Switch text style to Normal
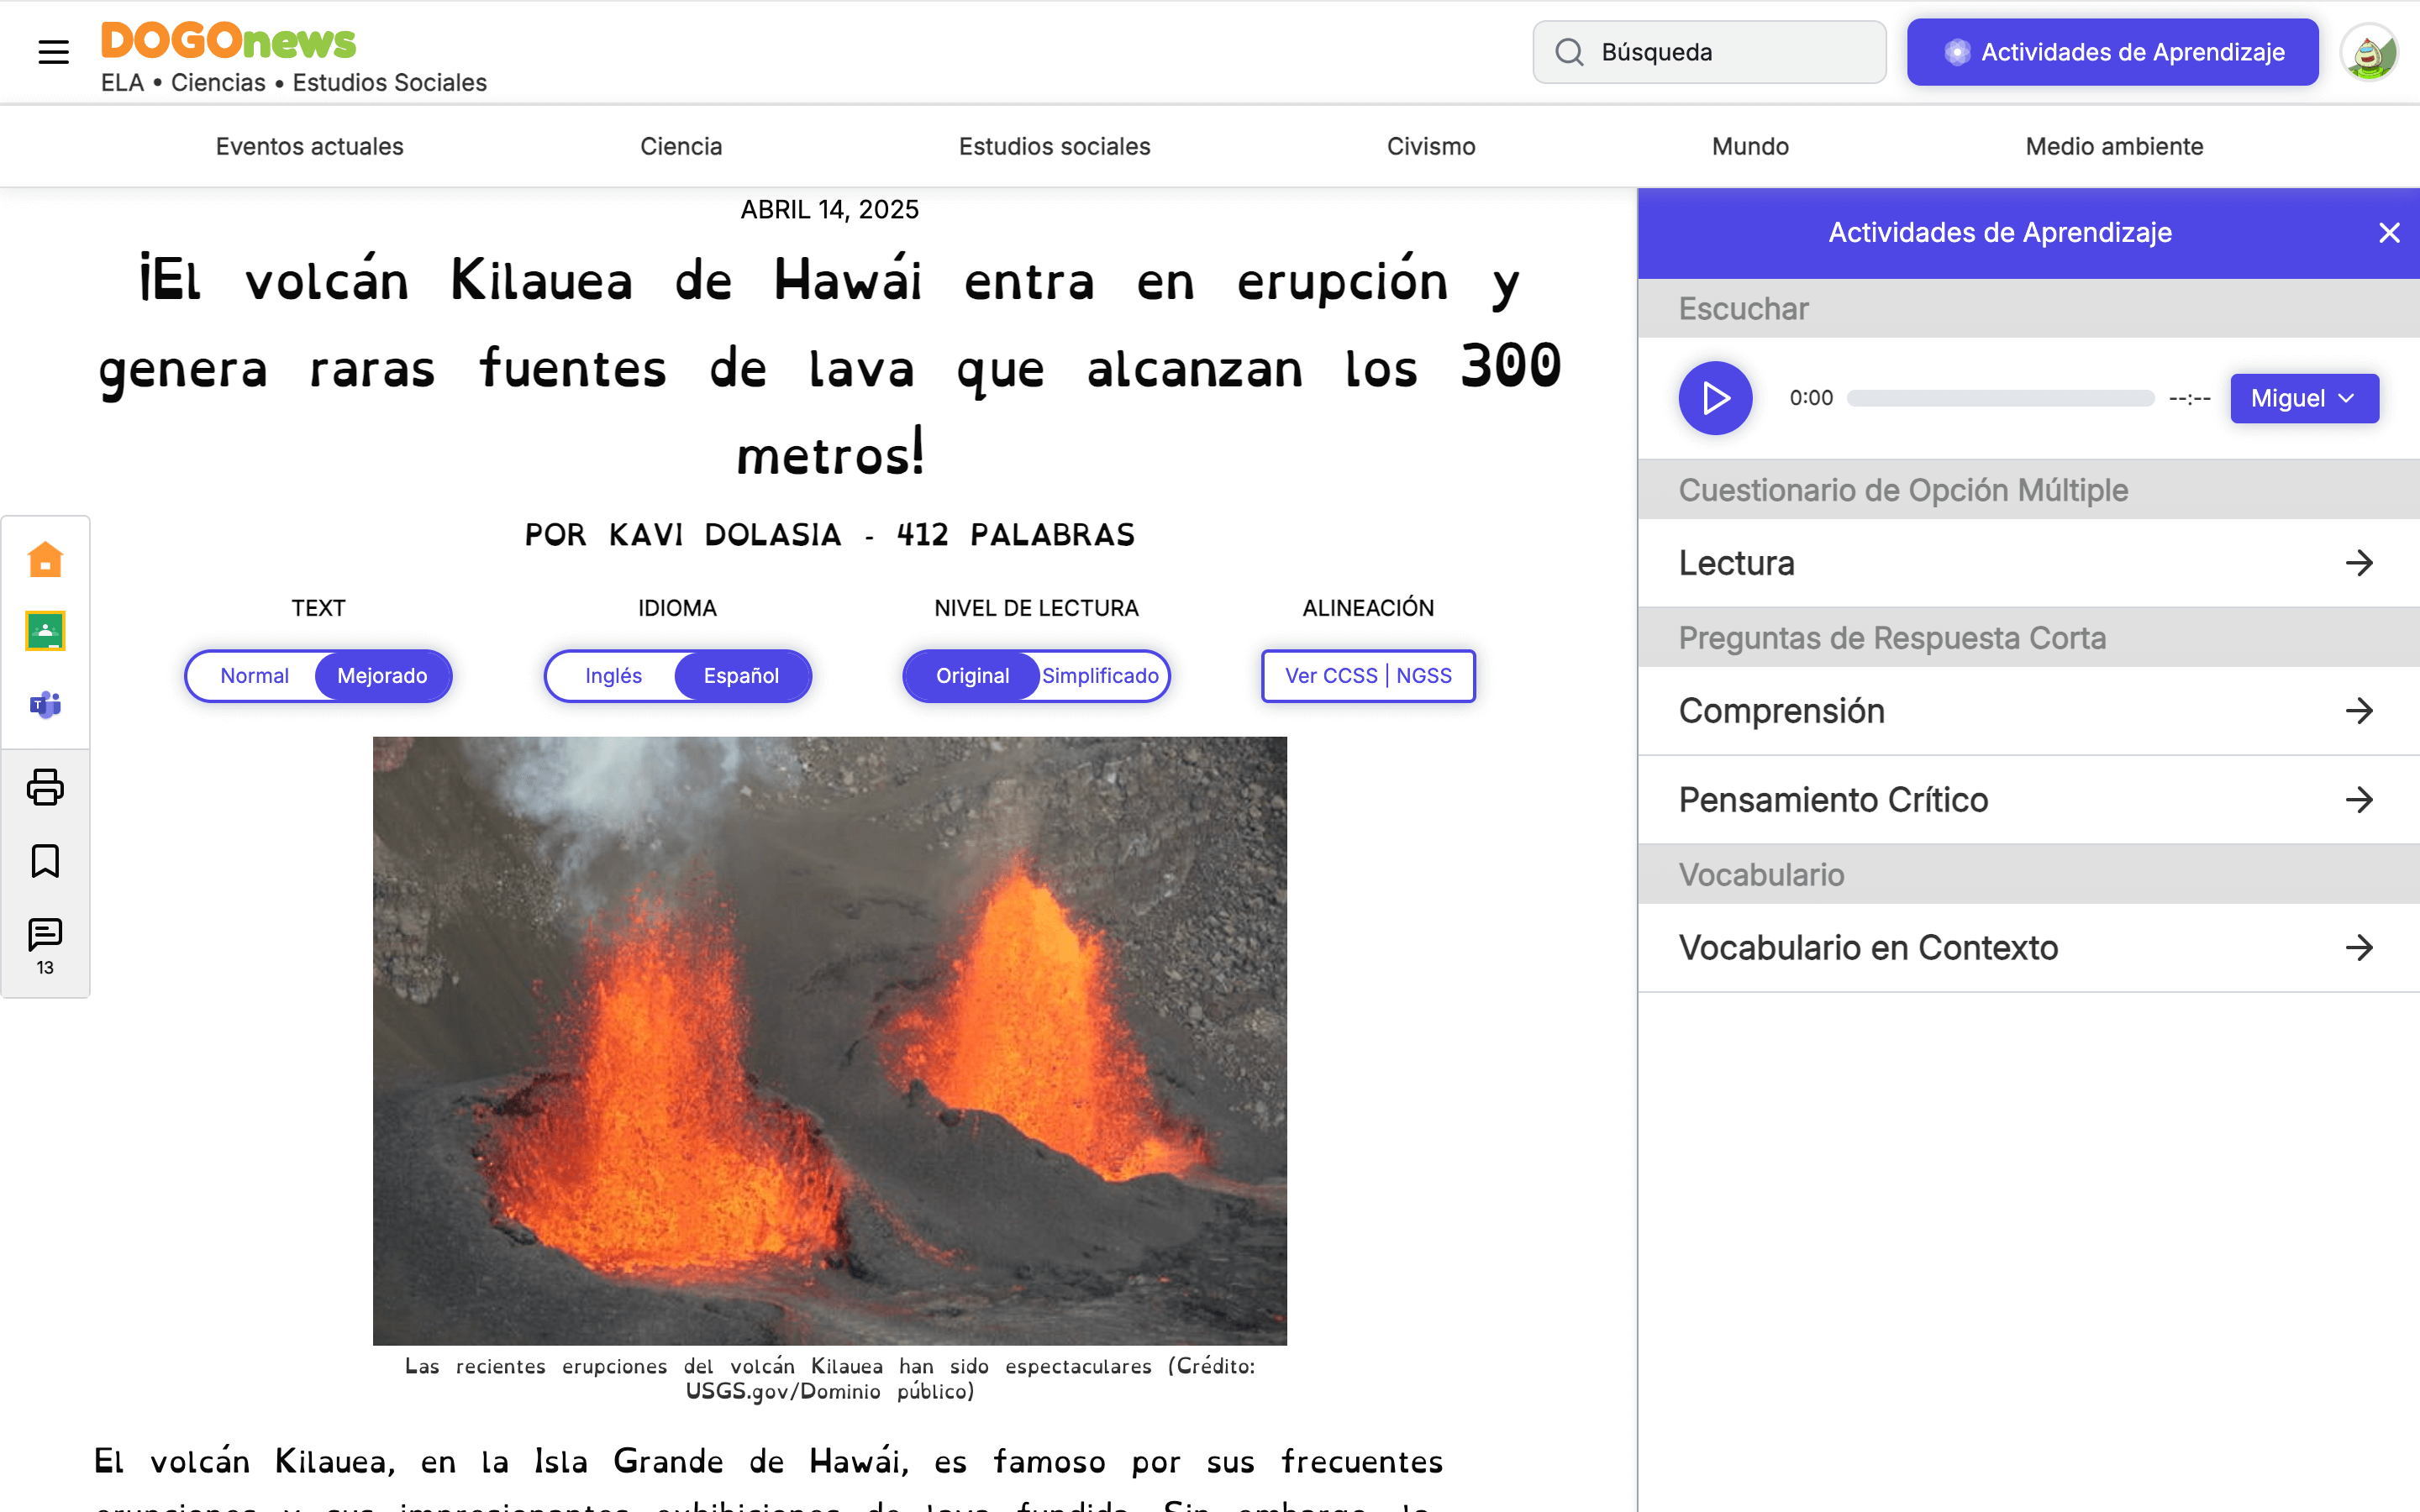 tap(254, 676)
